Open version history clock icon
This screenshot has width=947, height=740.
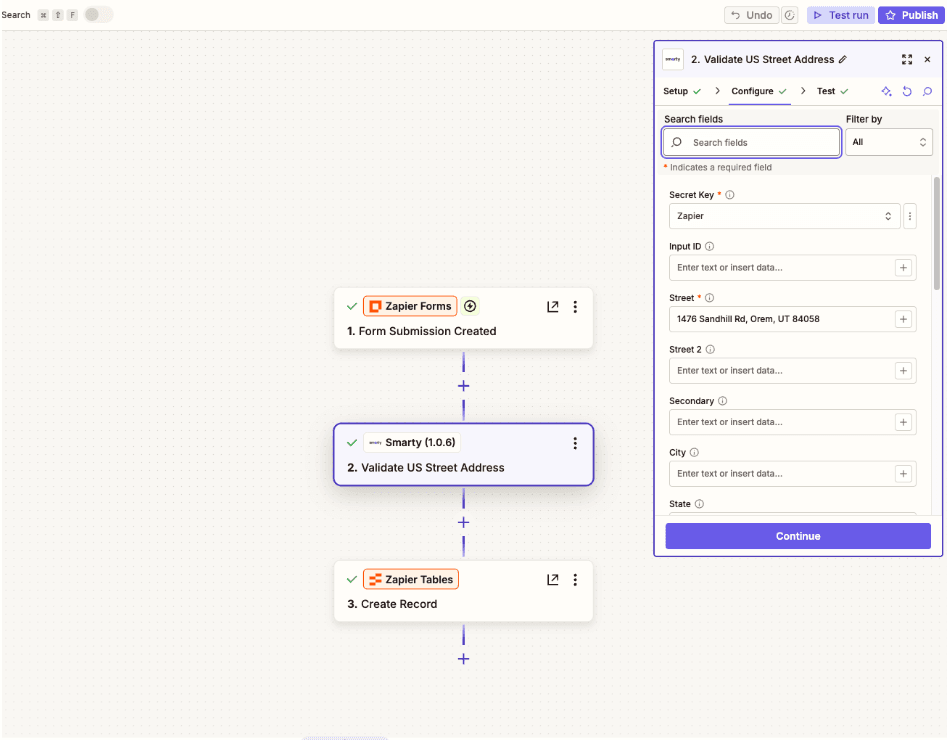(789, 15)
